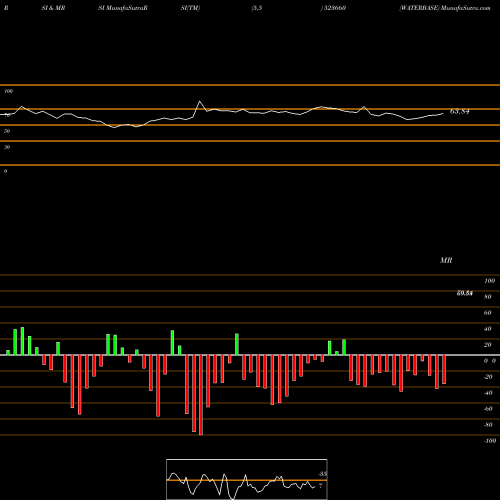Screen dimensions: 500x500
Task: Open the mini oscillator preview chart at bottom
Action: click(x=247, y=479)
